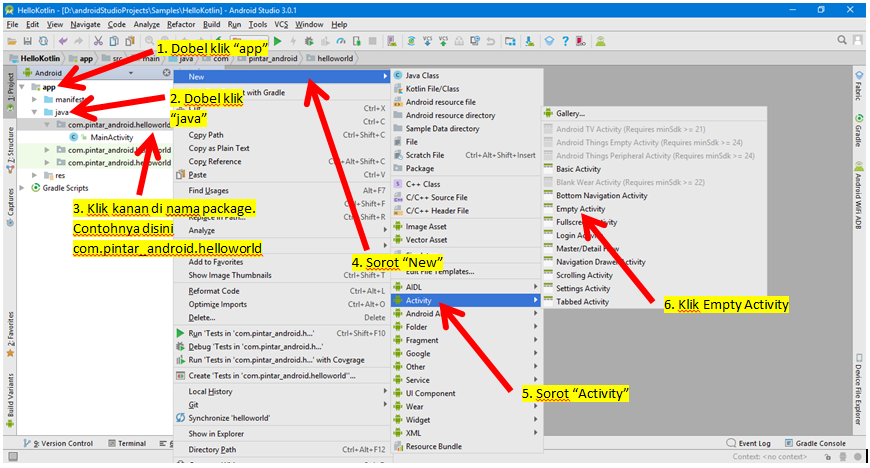Open the Gradle Console panel
This screenshot has width=870, height=468.
[x=815, y=443]
